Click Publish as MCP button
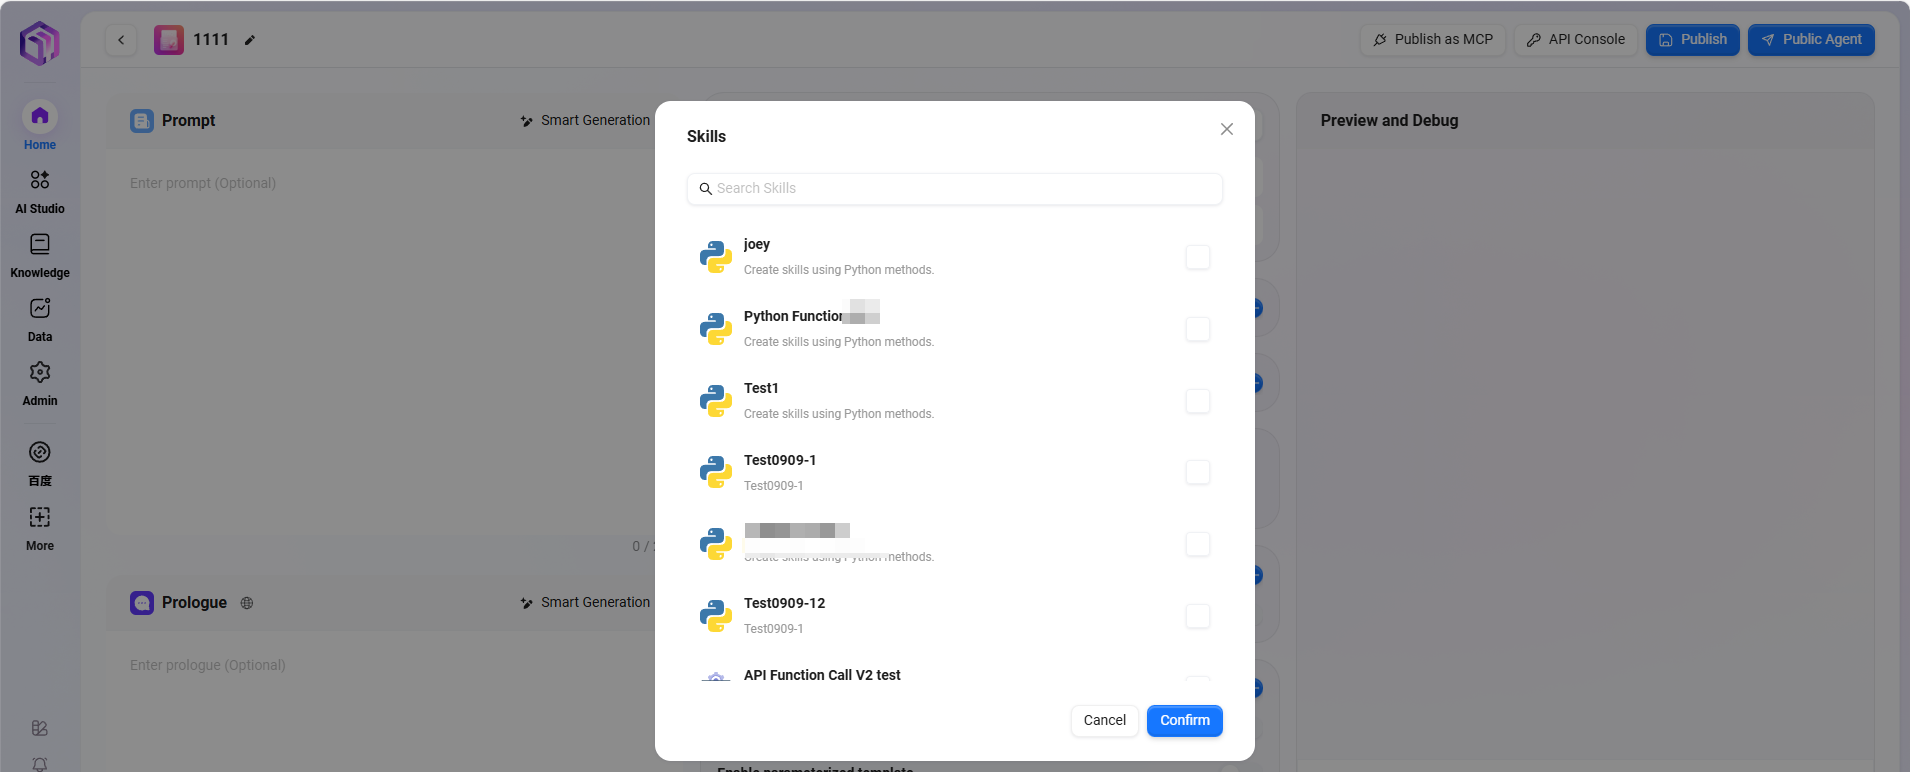 coord(1432,40)
